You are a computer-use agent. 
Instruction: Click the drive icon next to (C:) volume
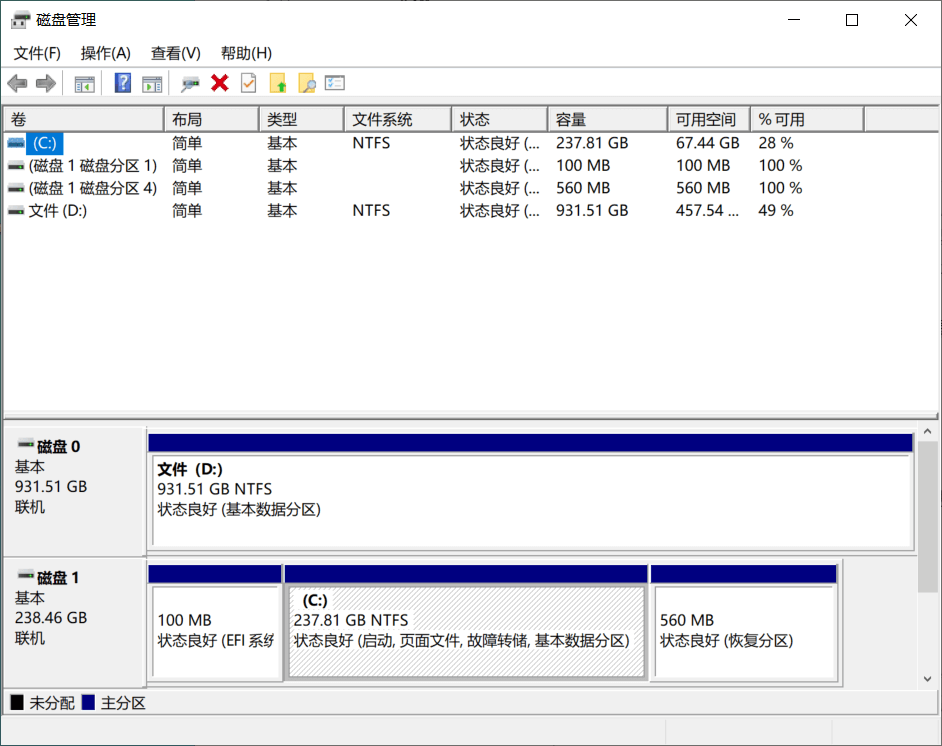[x=16, y=143]
